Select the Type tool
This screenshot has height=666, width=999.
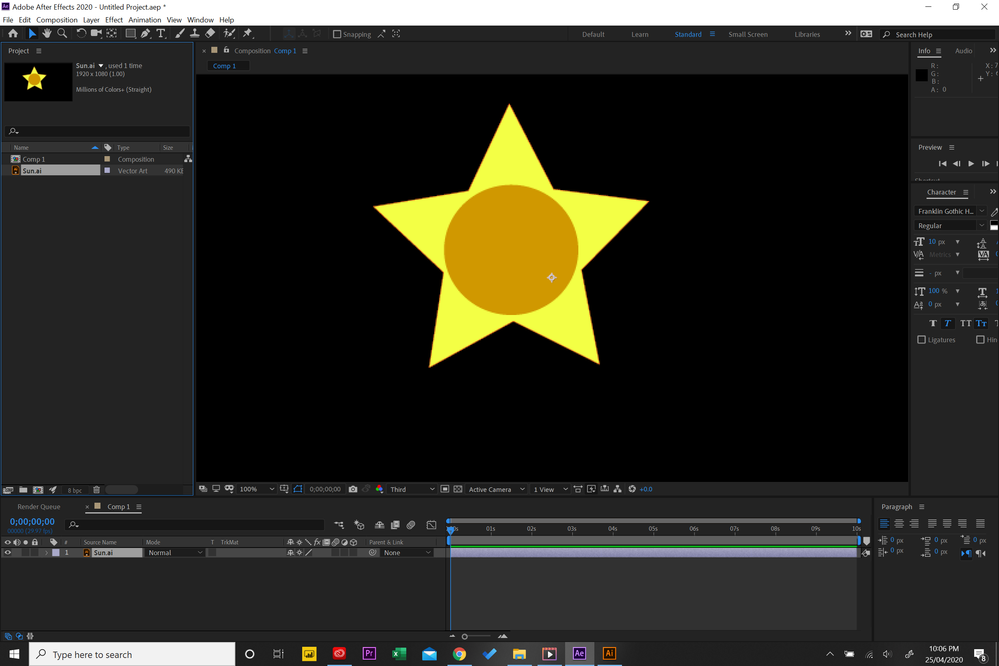(x=161, y=33)
